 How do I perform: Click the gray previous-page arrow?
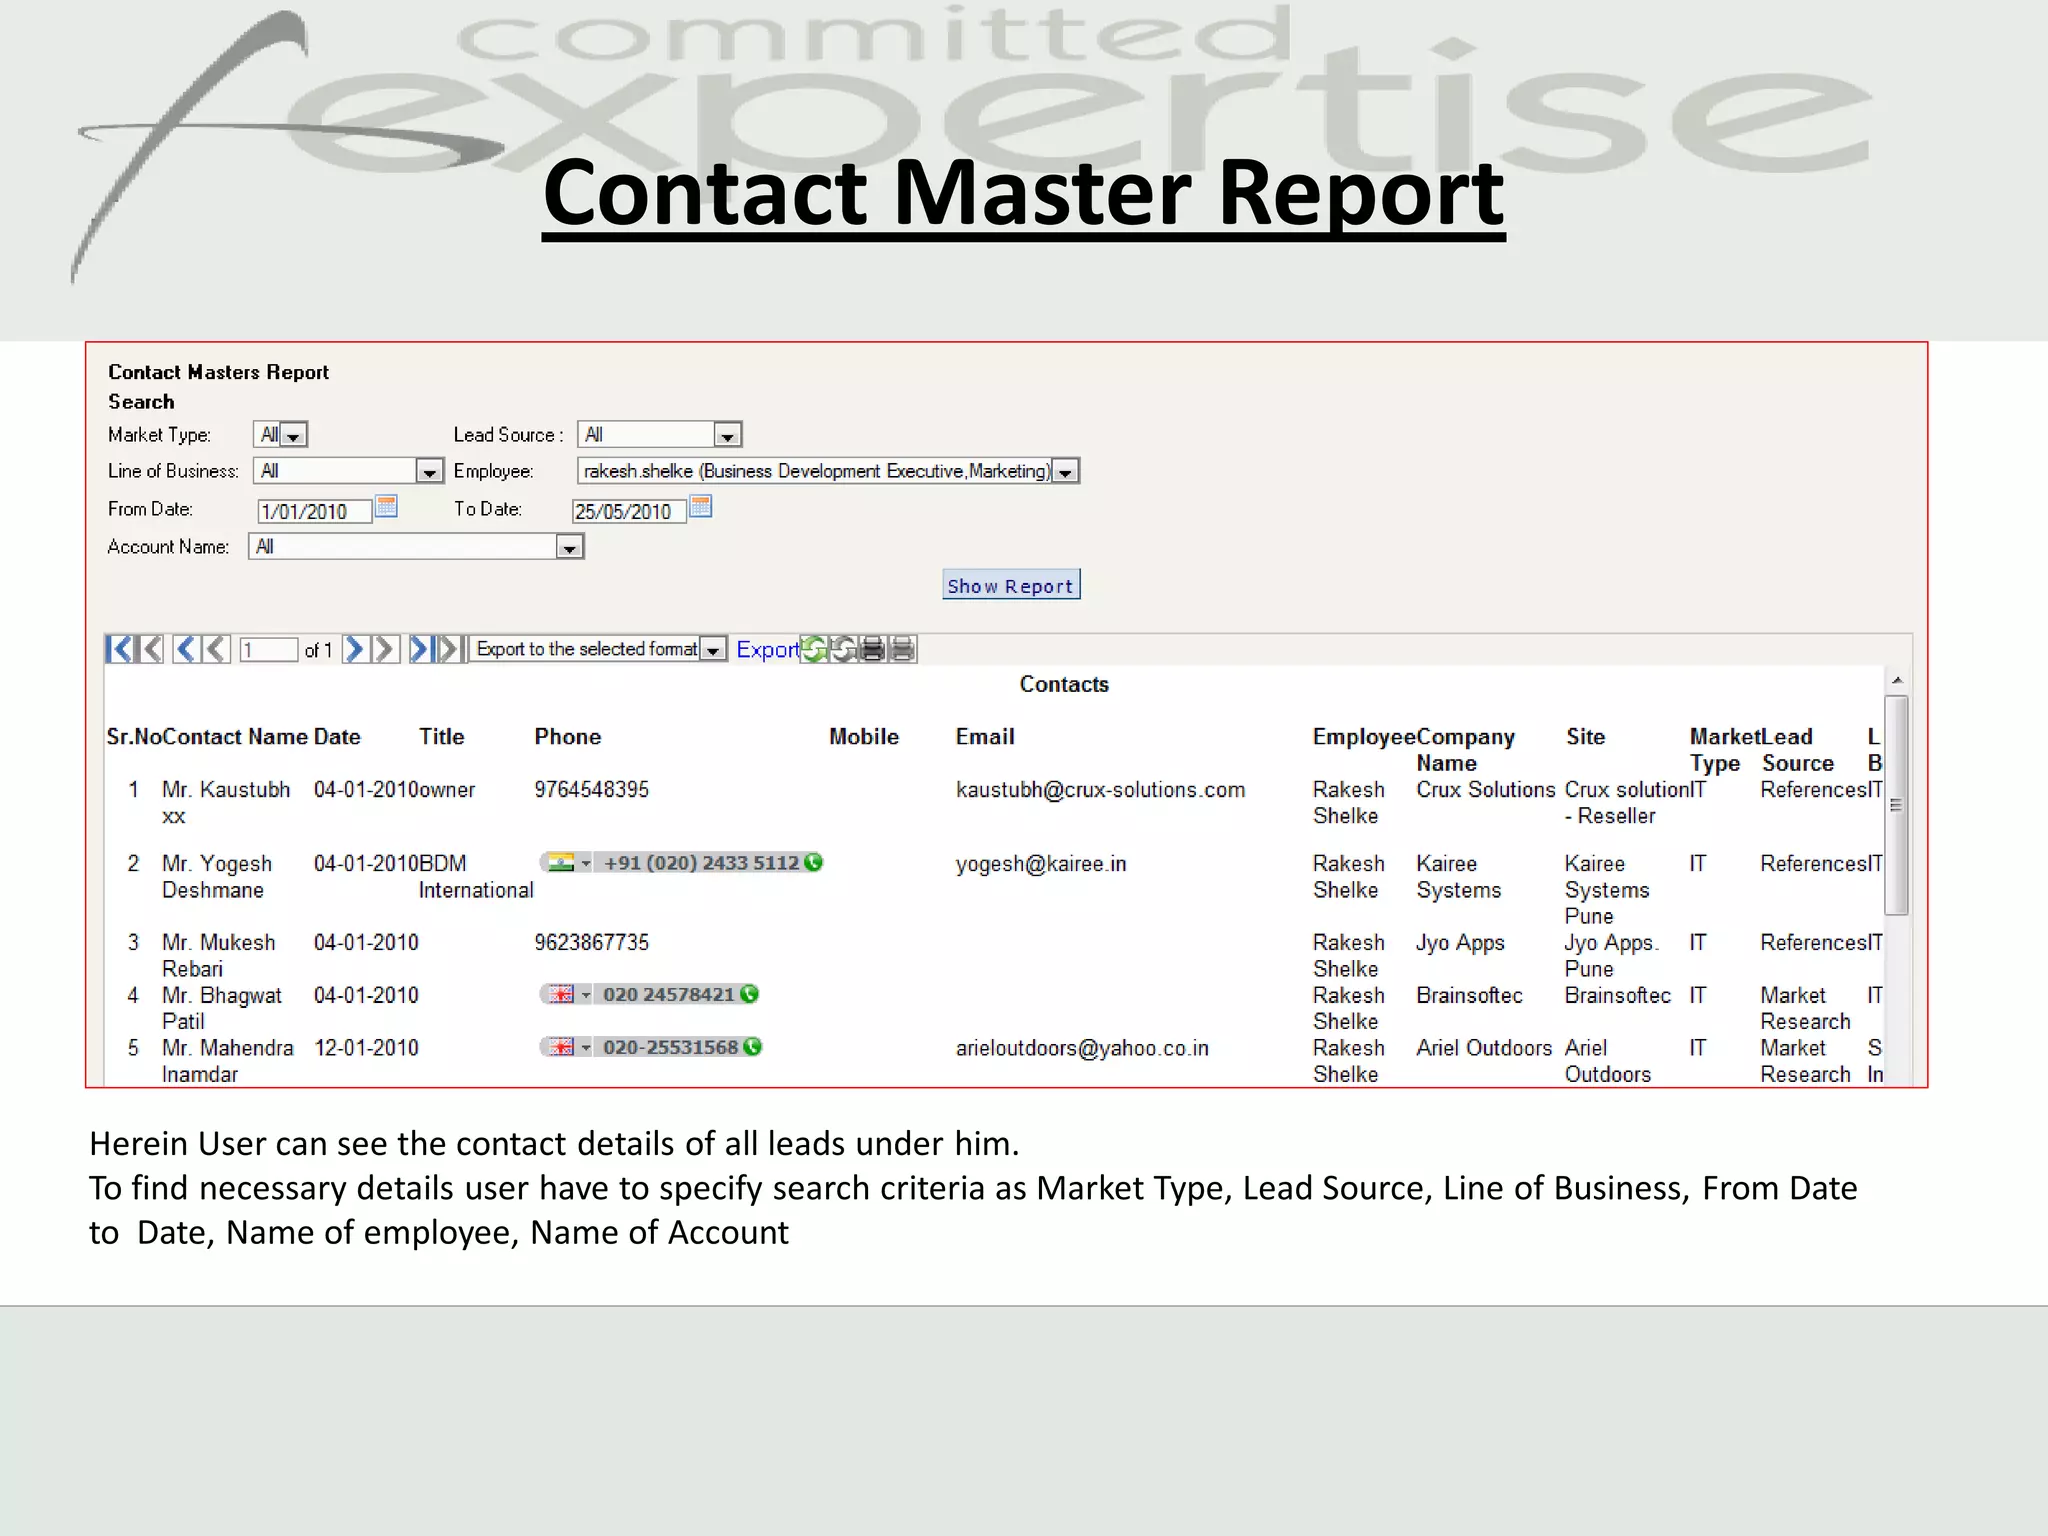(x=216, y=649)
